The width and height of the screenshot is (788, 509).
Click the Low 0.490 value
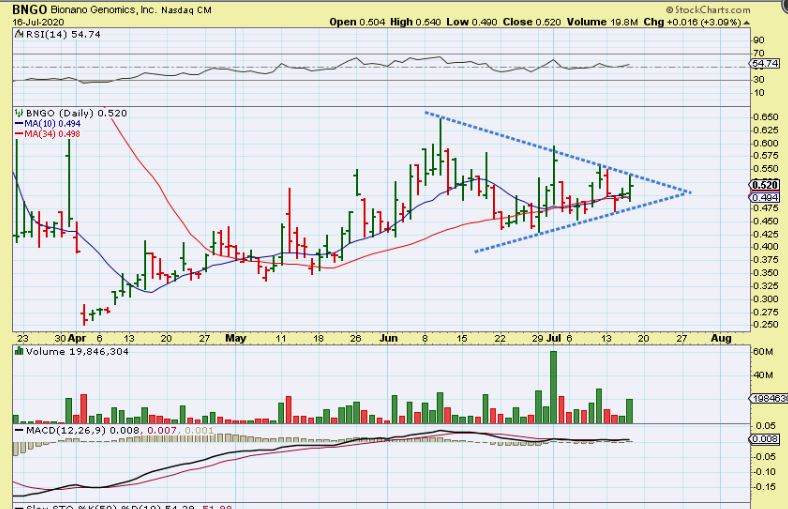point(472,22)
